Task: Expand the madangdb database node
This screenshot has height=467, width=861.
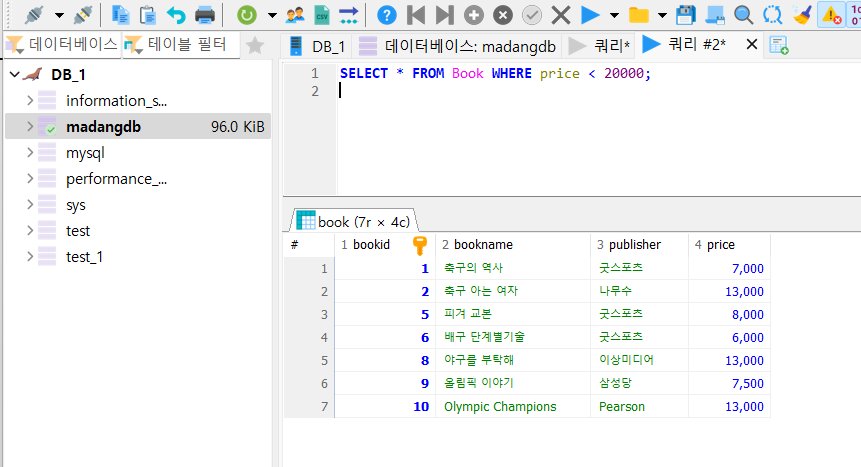Action: click(30, 127)
